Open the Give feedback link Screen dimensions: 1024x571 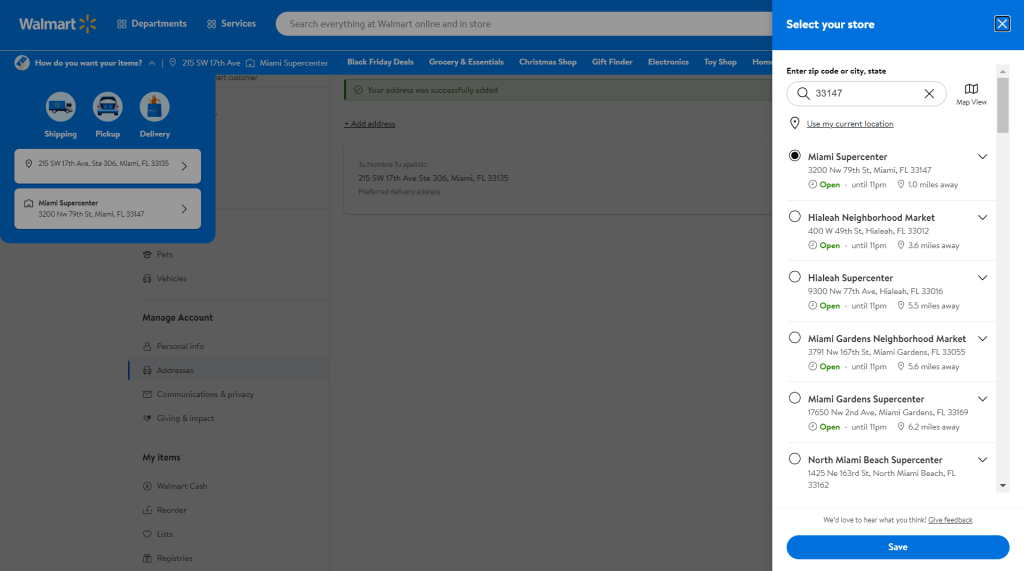[x=950, y=520]
